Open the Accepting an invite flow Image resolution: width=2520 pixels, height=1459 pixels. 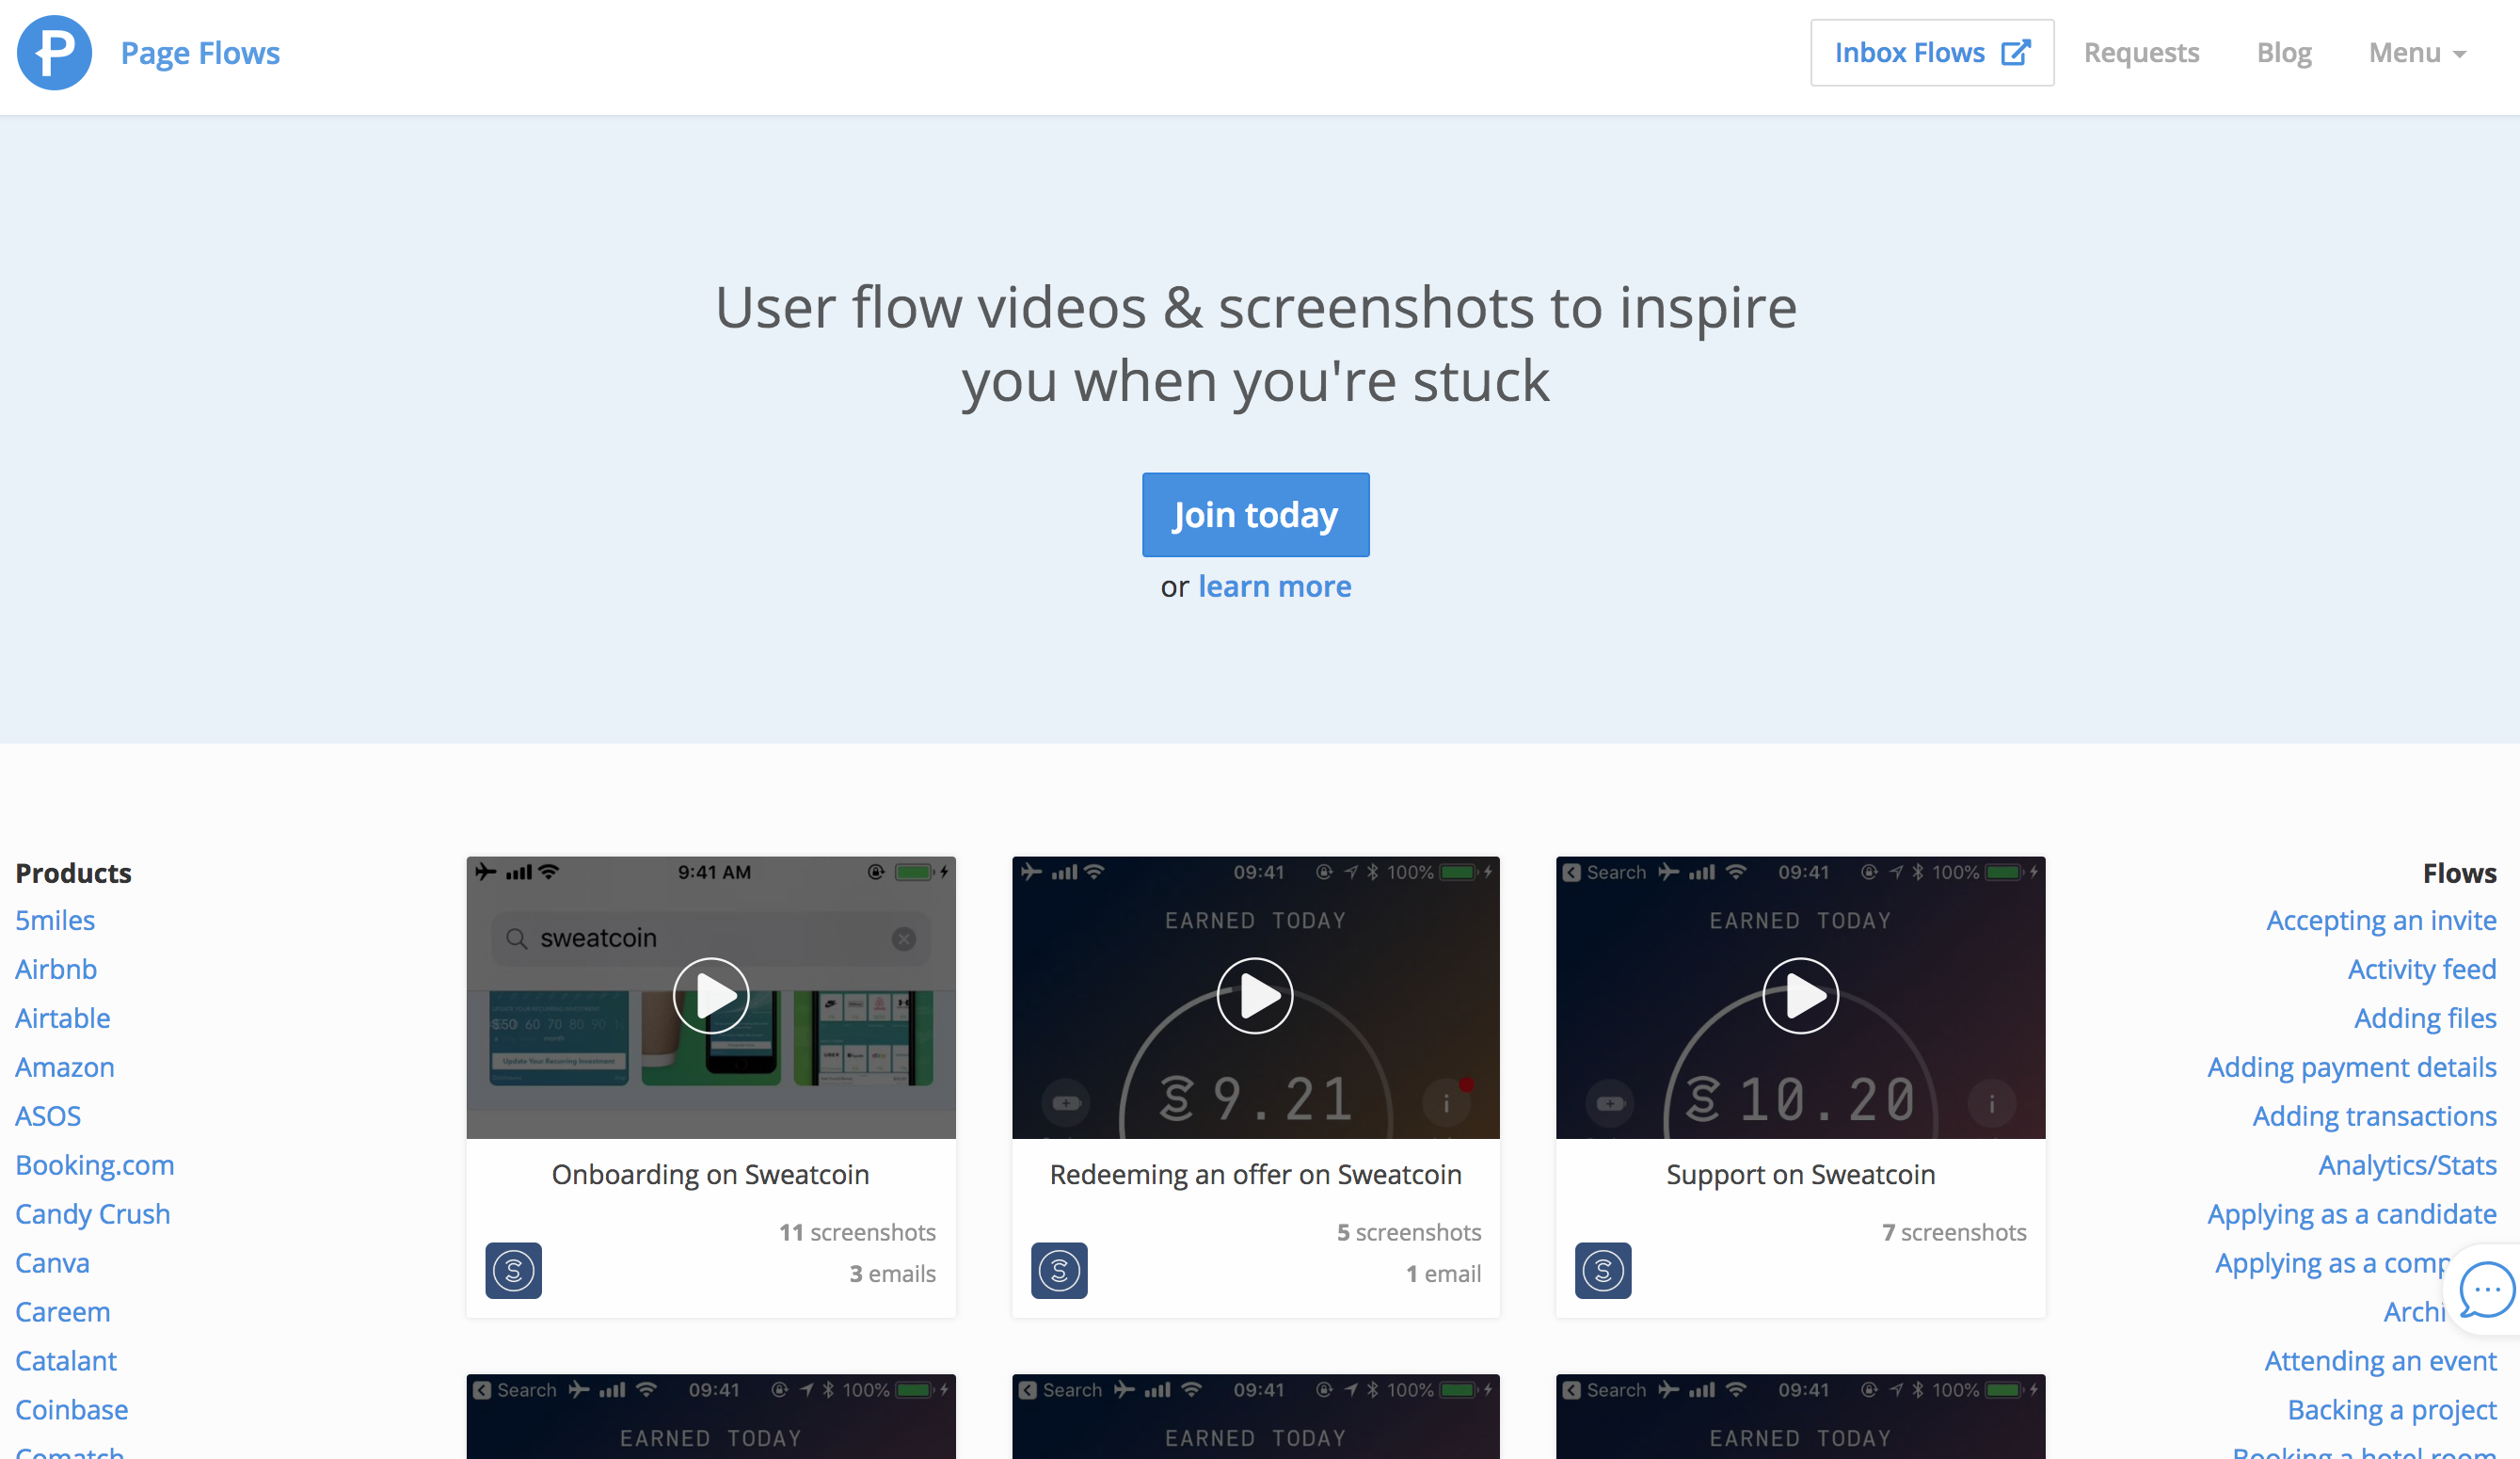[x=2381, y=919]
